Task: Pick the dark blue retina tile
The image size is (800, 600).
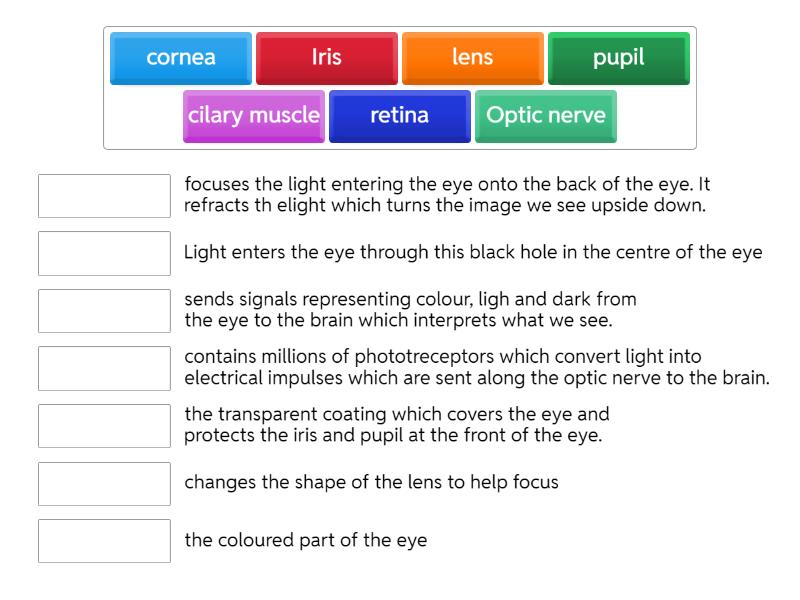Action: click(x=400, y=116)
